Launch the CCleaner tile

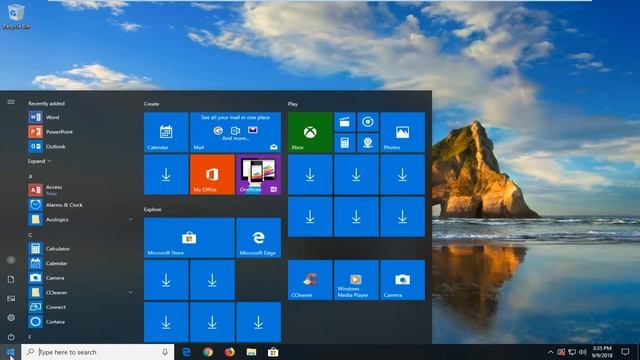pos(310,280)
